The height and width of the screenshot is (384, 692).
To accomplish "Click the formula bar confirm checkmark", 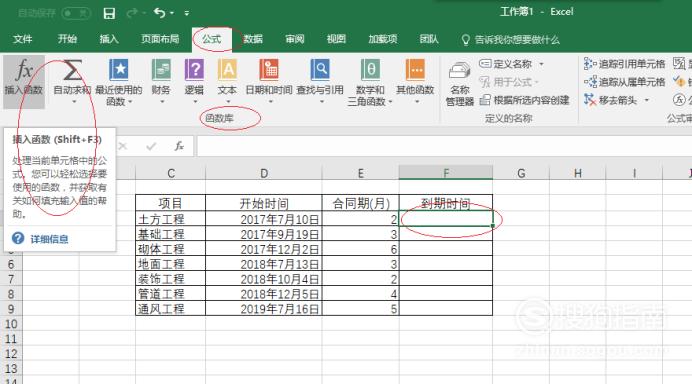I will pos(151,146).
